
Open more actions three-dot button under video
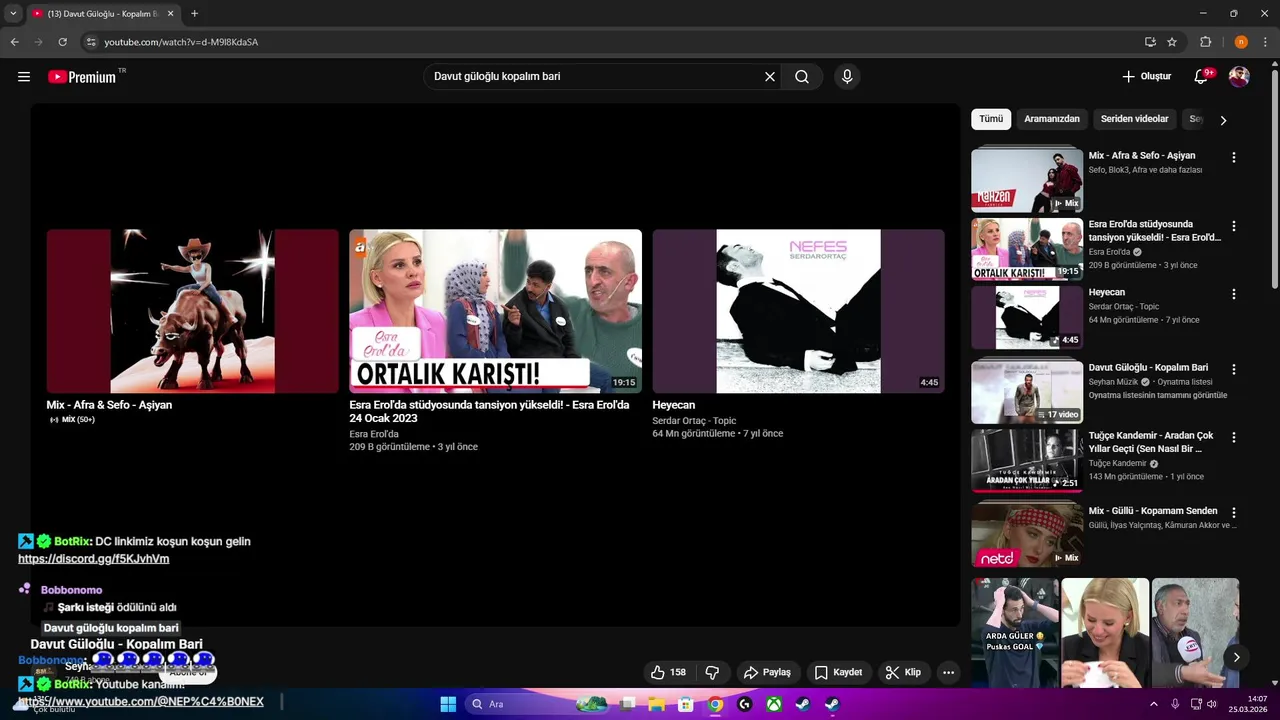tap(948, 672)
